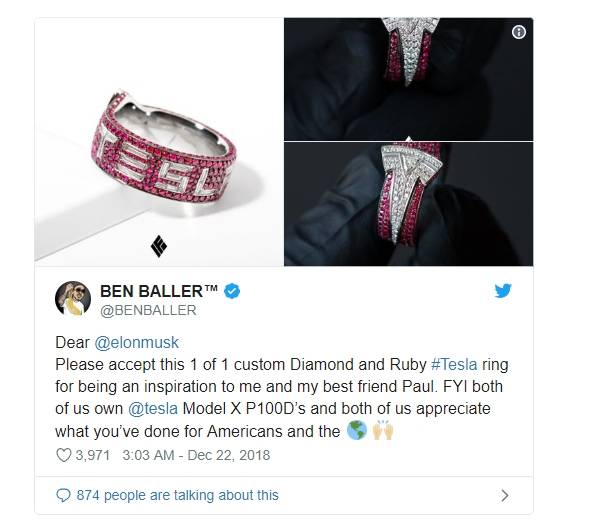Open the 3:03 AM - Dec 22, 2018 timestamp
The height and width of the screenshot is (520, 593).
click(196, 455)
